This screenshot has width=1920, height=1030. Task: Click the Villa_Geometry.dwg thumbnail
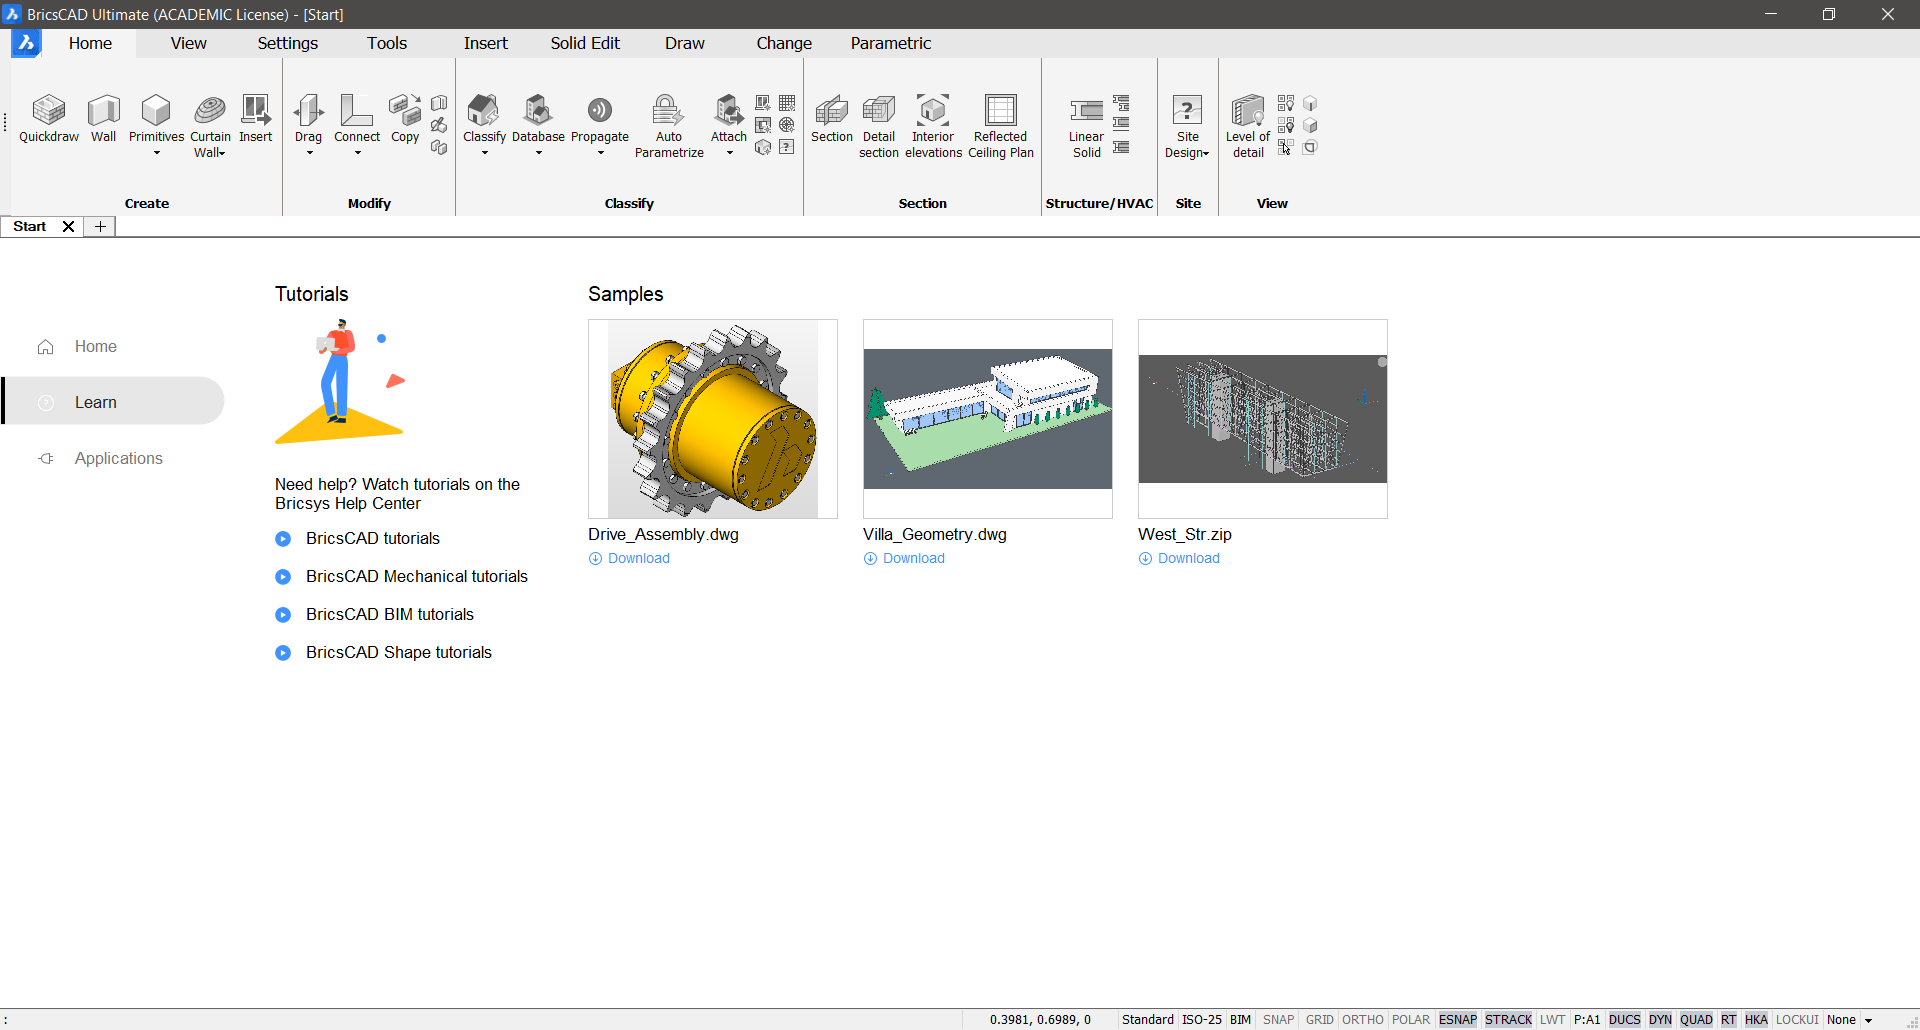click(988, 419)
